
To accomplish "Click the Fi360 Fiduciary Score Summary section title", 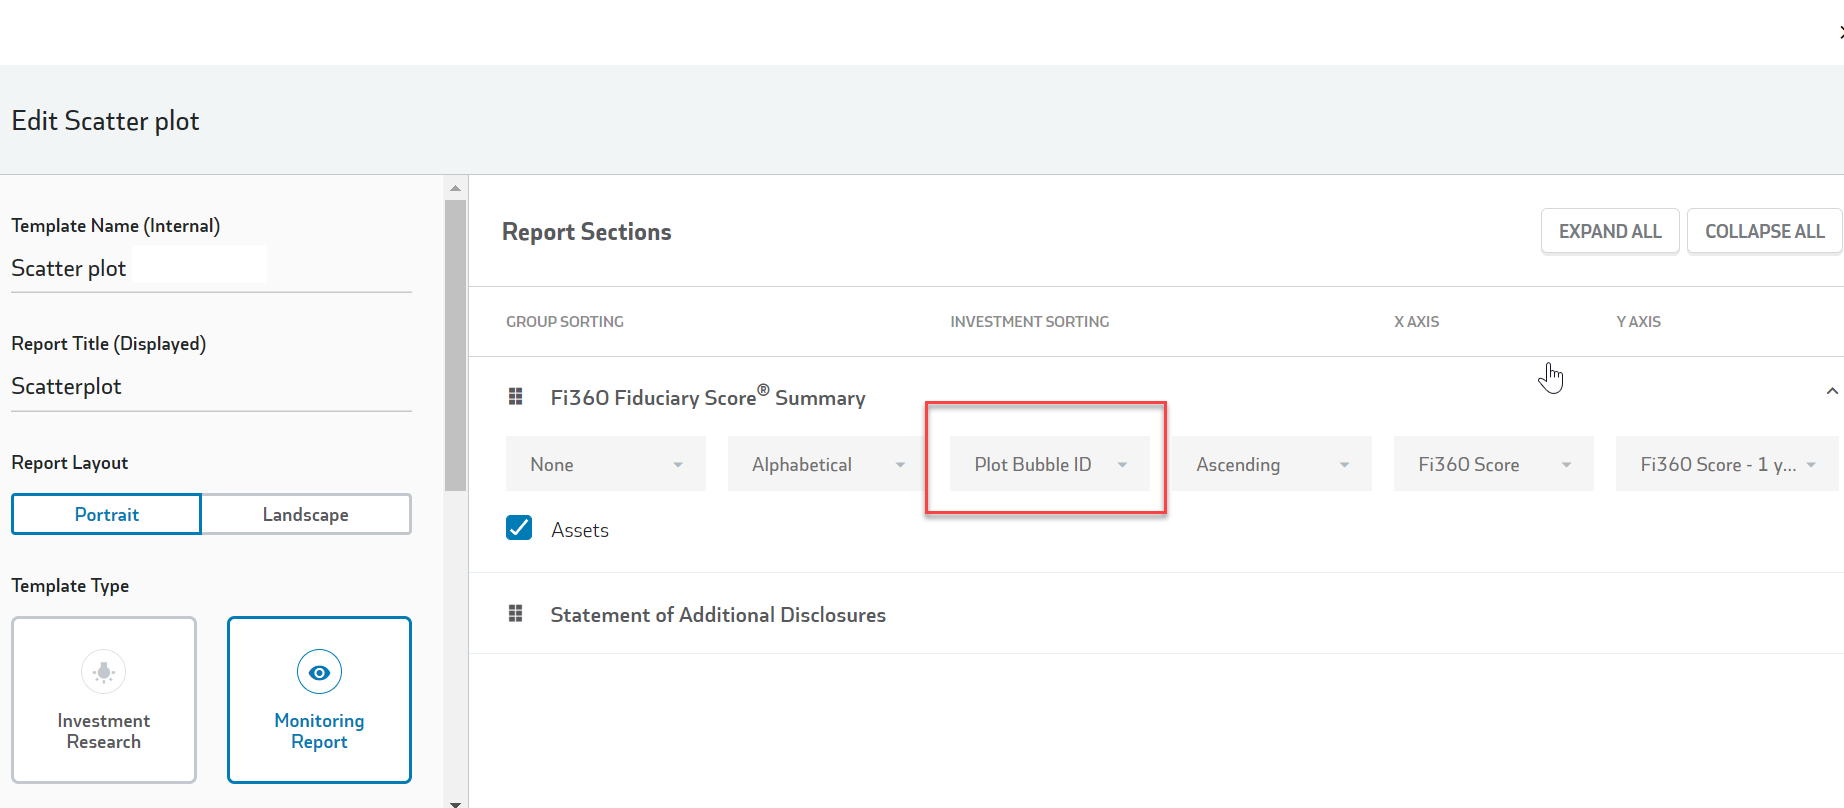I will [x=708, y=397].
